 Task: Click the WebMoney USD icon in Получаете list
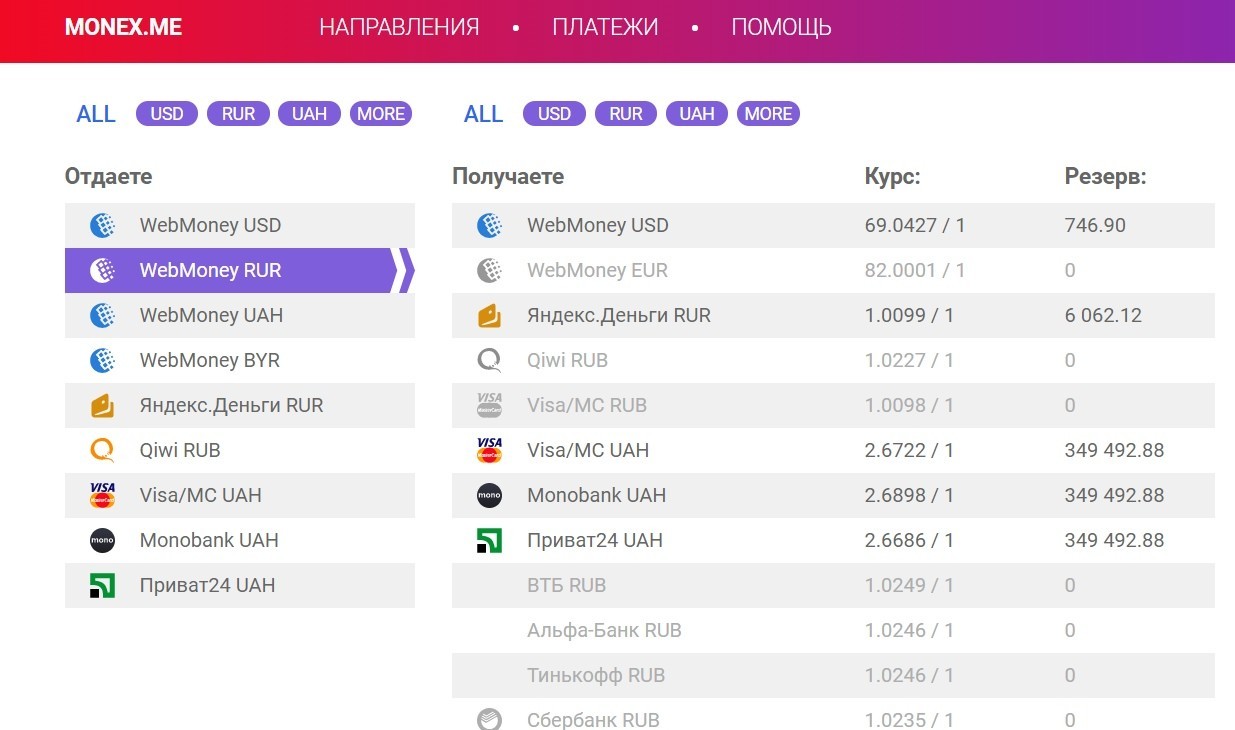pyautogui.click(x=489, y=225)
